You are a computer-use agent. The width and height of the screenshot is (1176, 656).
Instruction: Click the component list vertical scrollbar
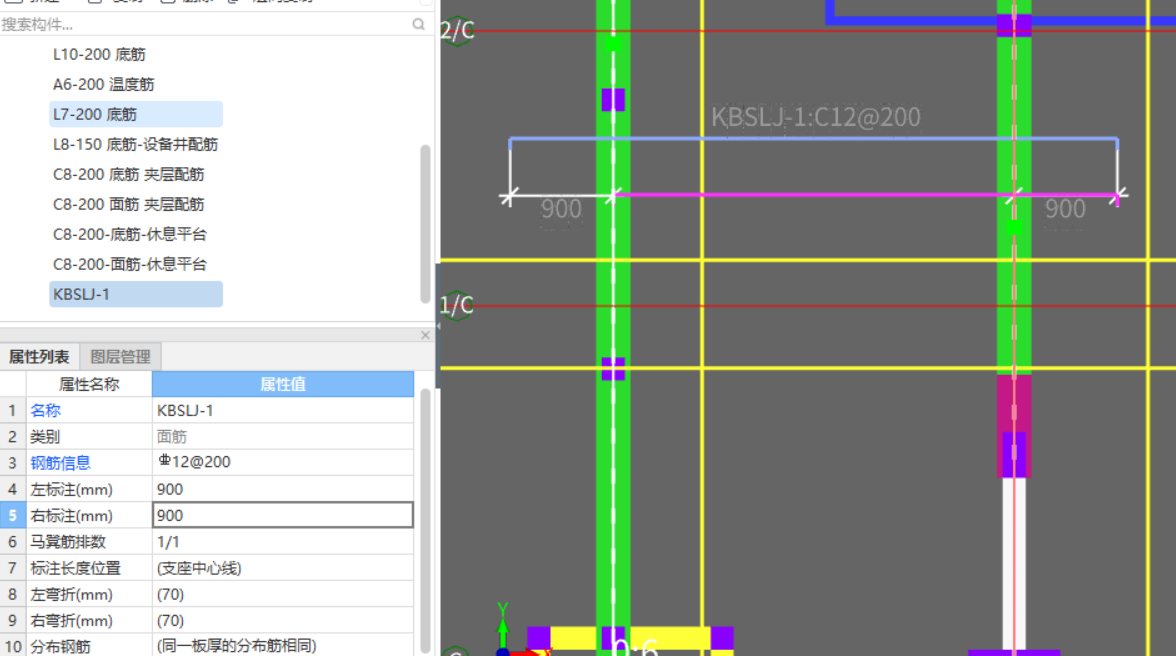tap(425, 223)
